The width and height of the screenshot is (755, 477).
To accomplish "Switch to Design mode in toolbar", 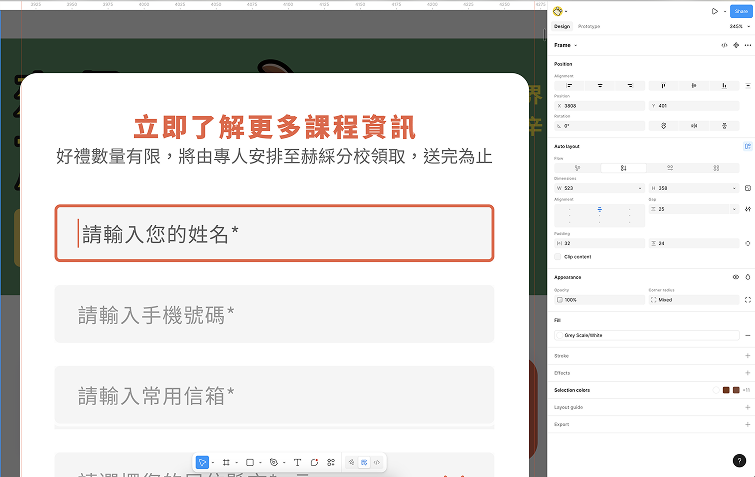I will pyautogui.click(x=364, y=463).
